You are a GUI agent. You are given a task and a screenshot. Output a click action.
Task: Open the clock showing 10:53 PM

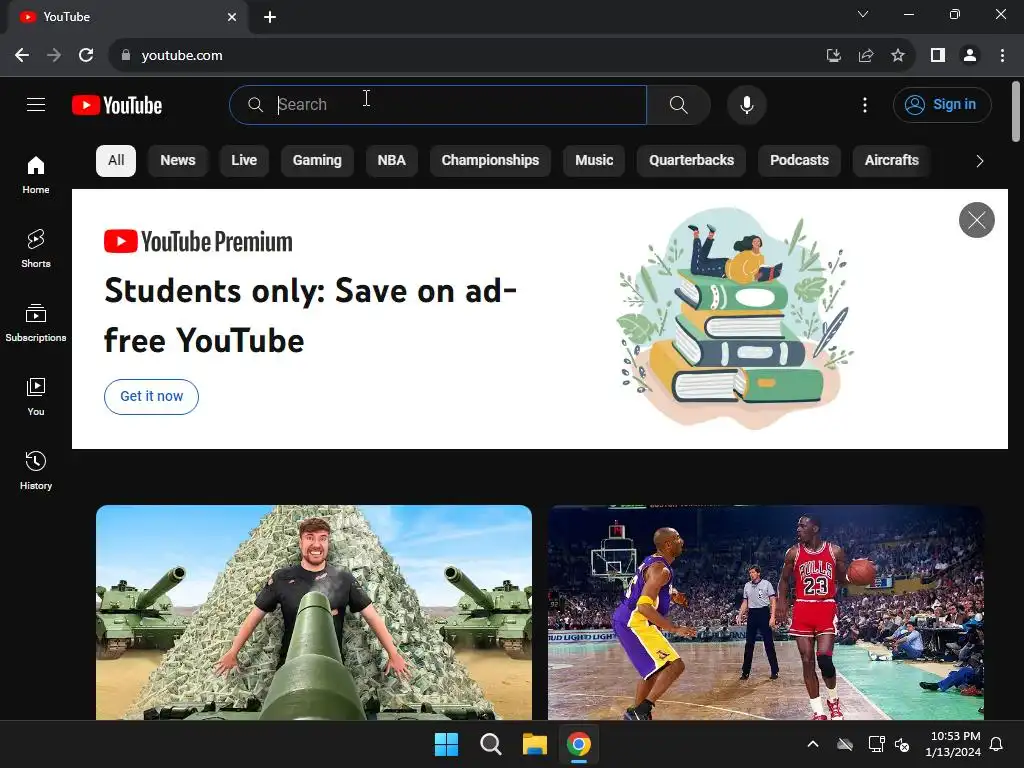(953, 744)
